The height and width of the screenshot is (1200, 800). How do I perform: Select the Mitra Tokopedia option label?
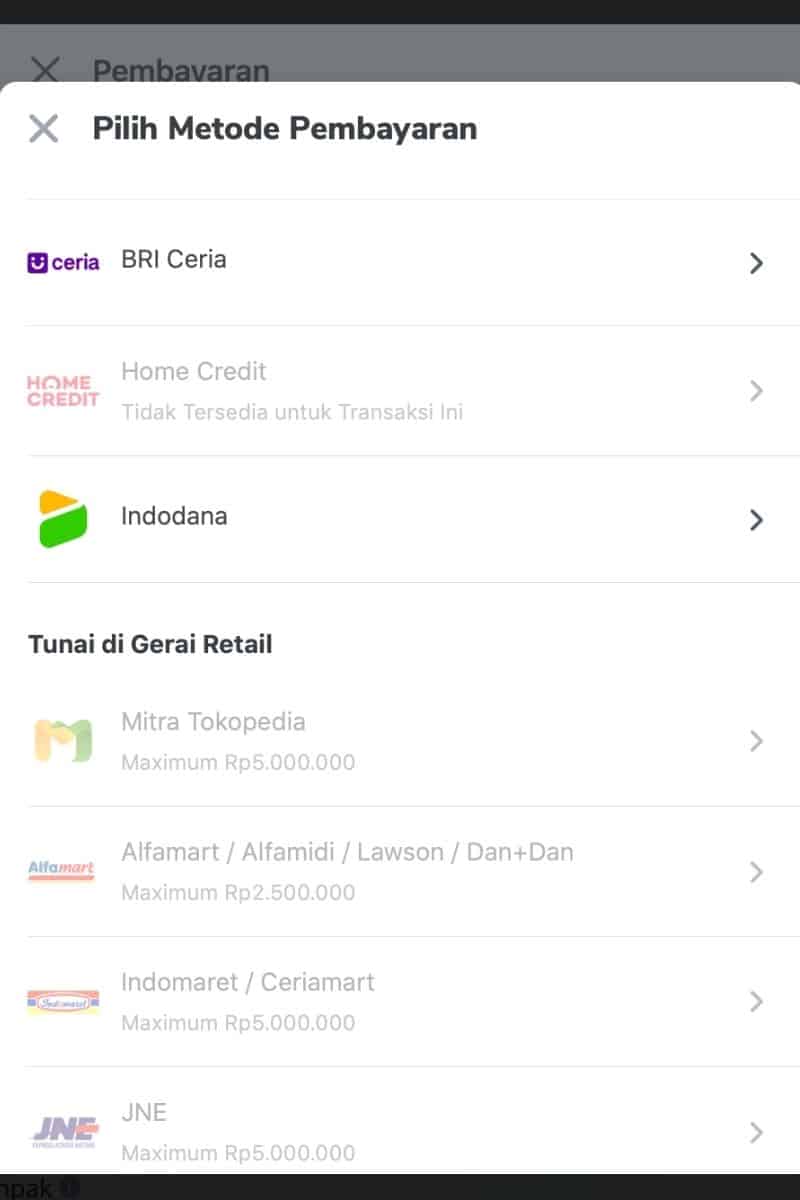(x=213, y=722)
